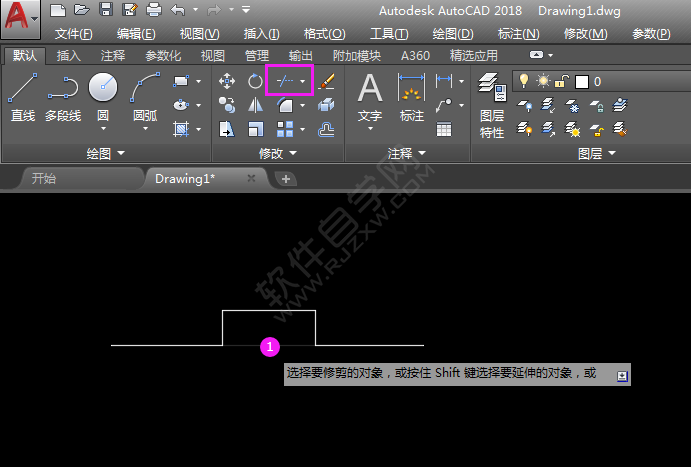Viewport: 691px width, 467px height.
Task: Open 图层特性 layer properties manager
Action: coord(491,104)
